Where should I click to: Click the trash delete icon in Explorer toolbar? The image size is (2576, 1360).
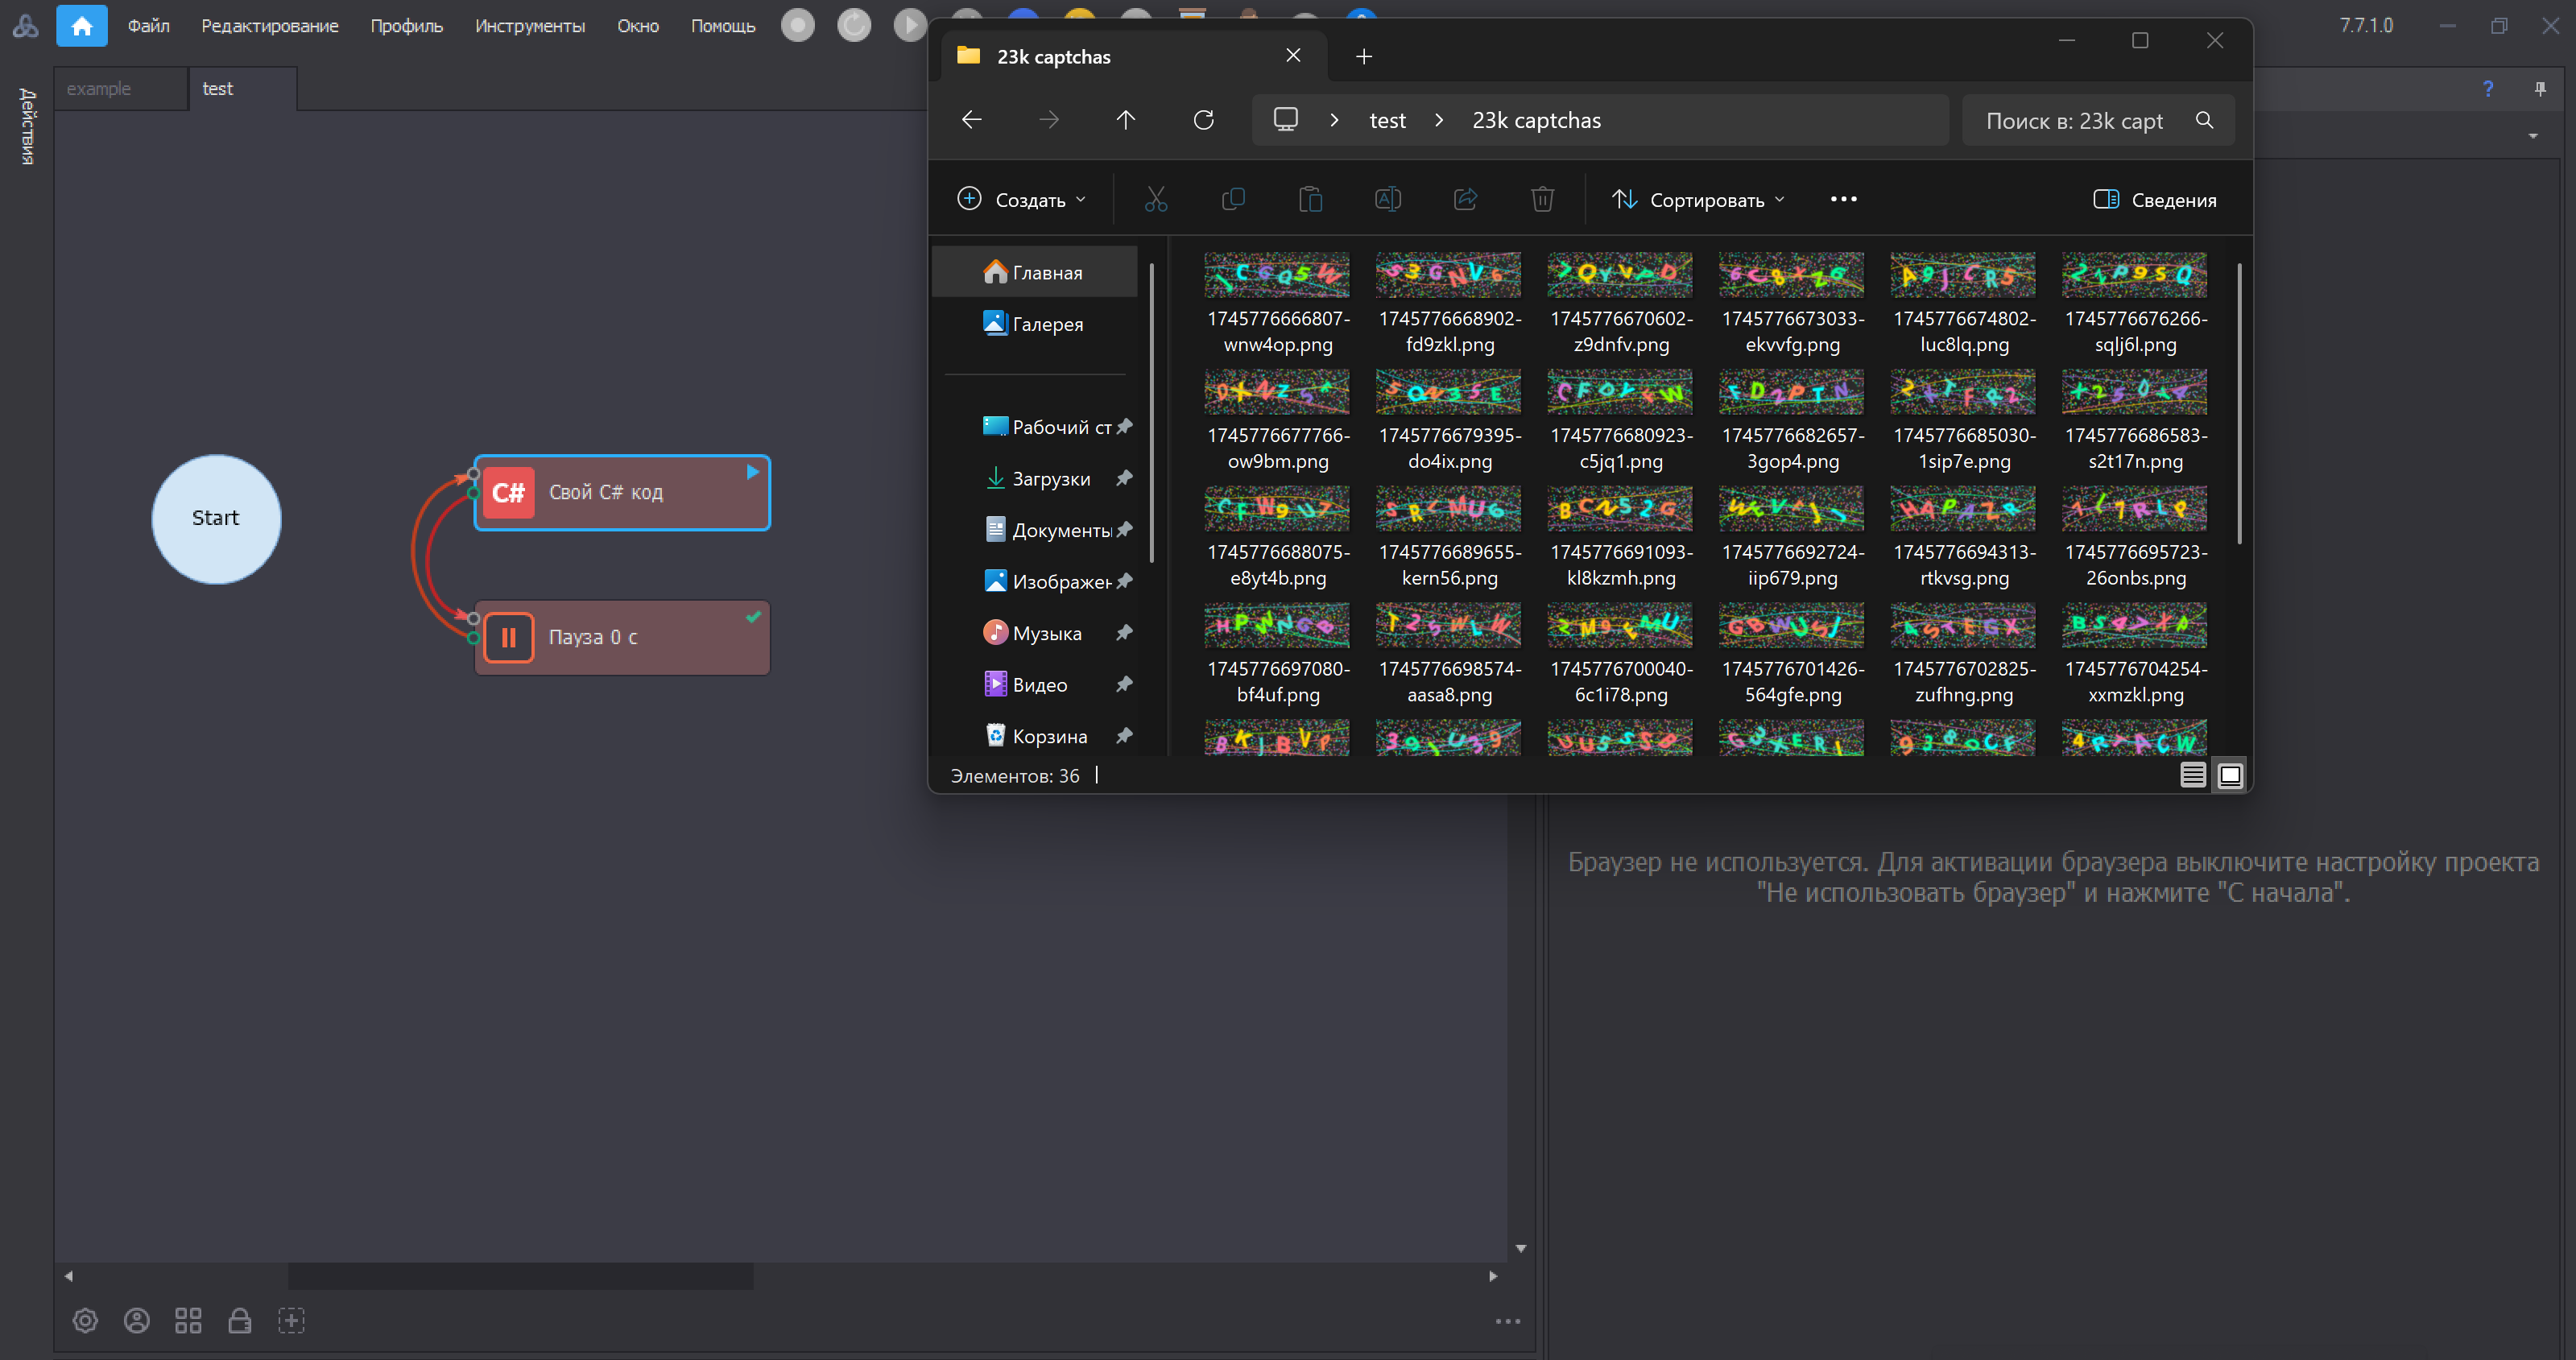(1542, 200)
